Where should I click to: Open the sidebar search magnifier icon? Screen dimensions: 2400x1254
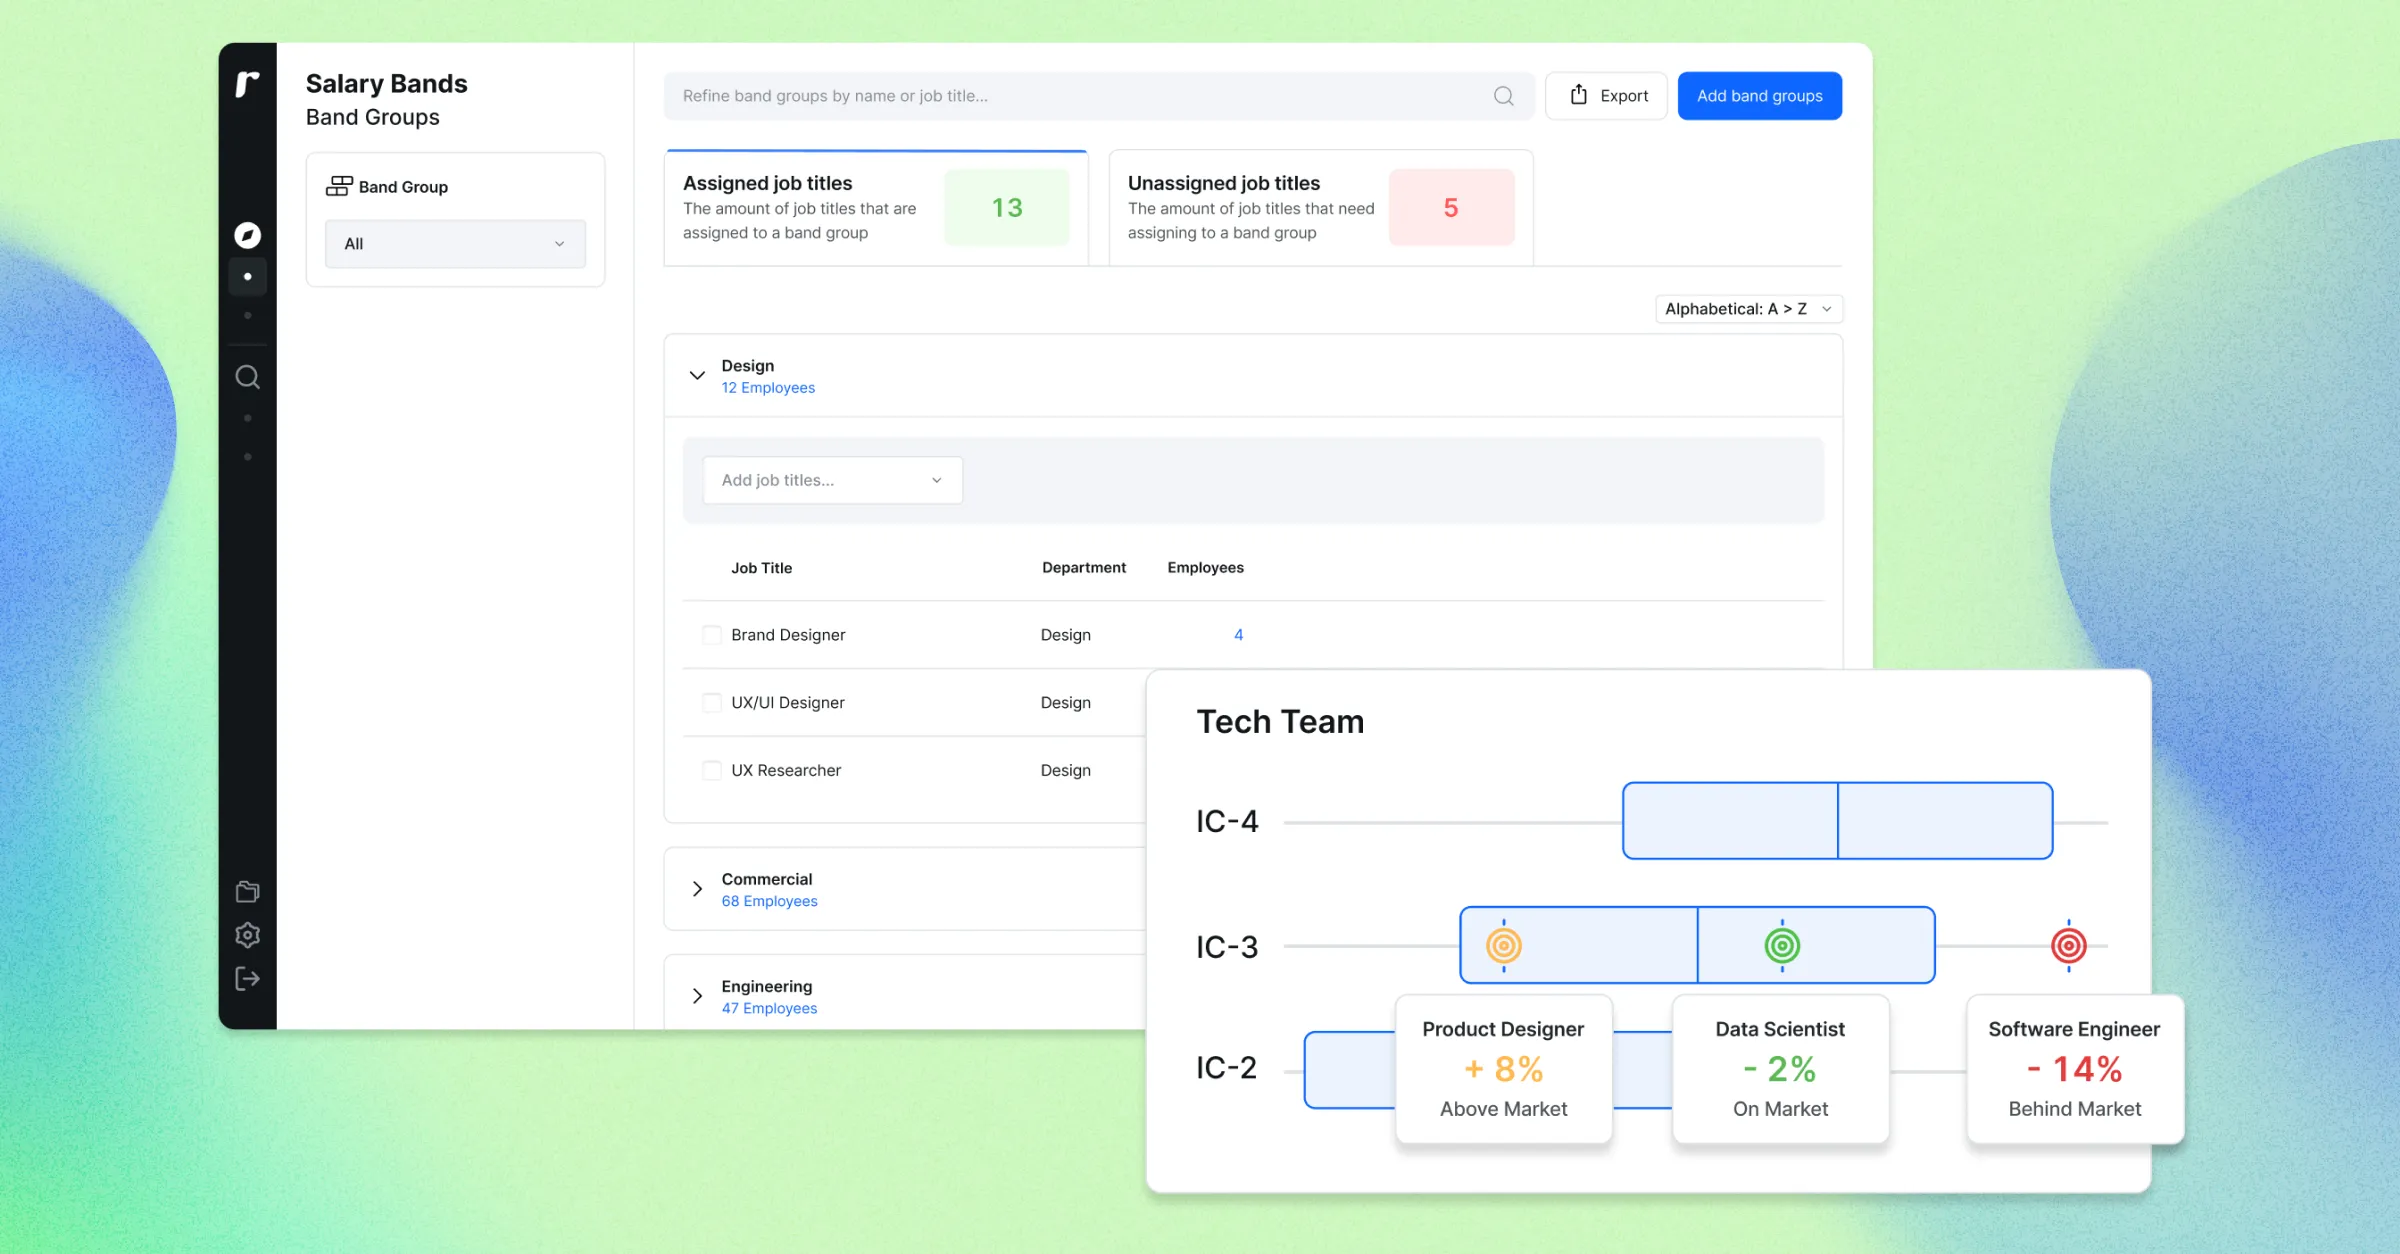[x=247, y=377]
